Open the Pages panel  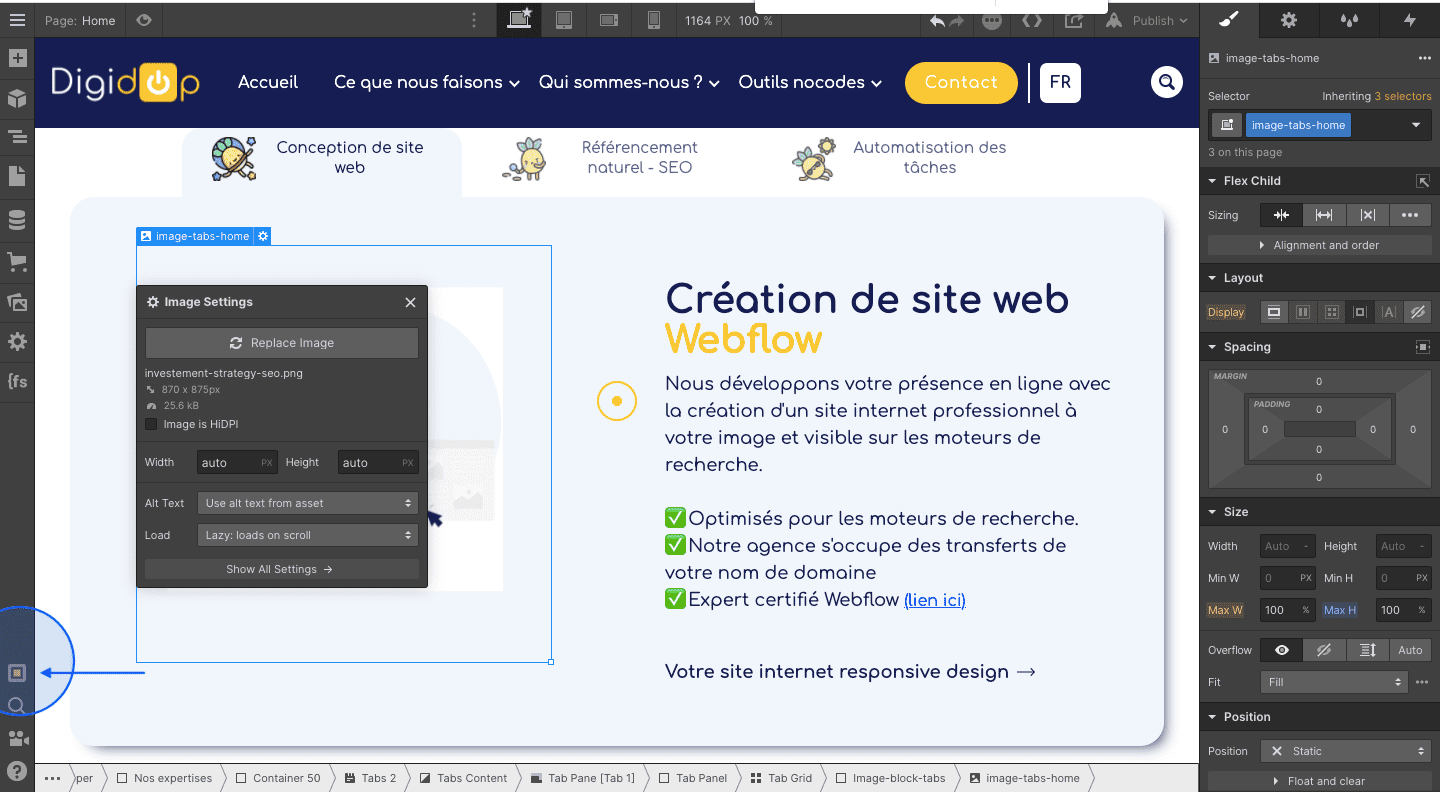point(17,177)
